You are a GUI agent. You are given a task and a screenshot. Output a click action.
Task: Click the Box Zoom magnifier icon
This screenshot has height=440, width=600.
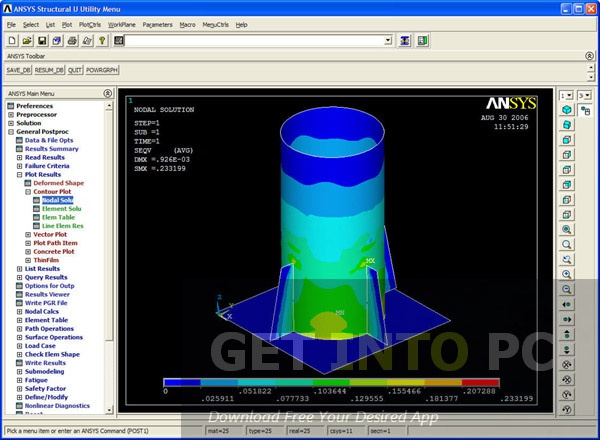coord(567,244)
